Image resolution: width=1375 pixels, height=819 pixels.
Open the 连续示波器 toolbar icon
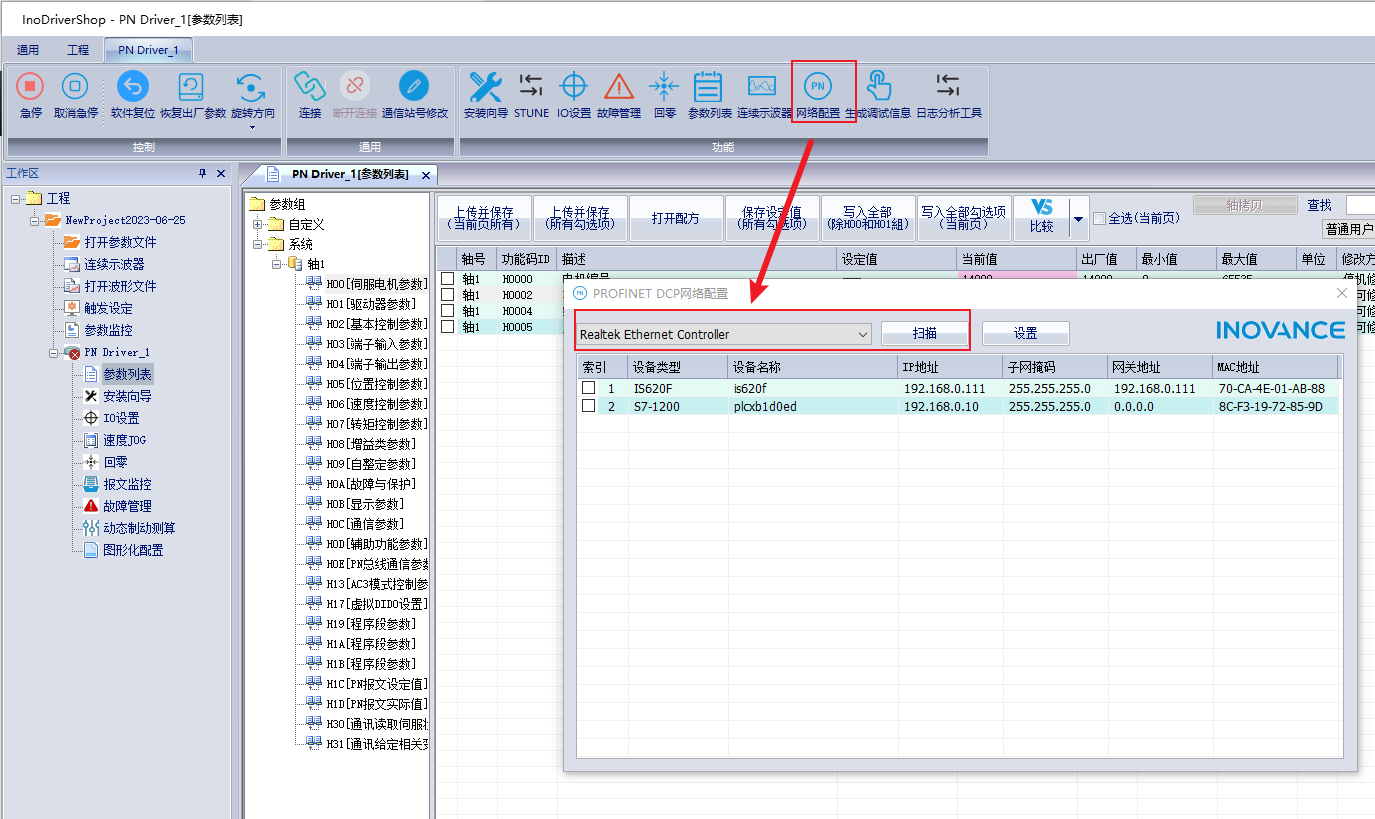pos(763,87)
